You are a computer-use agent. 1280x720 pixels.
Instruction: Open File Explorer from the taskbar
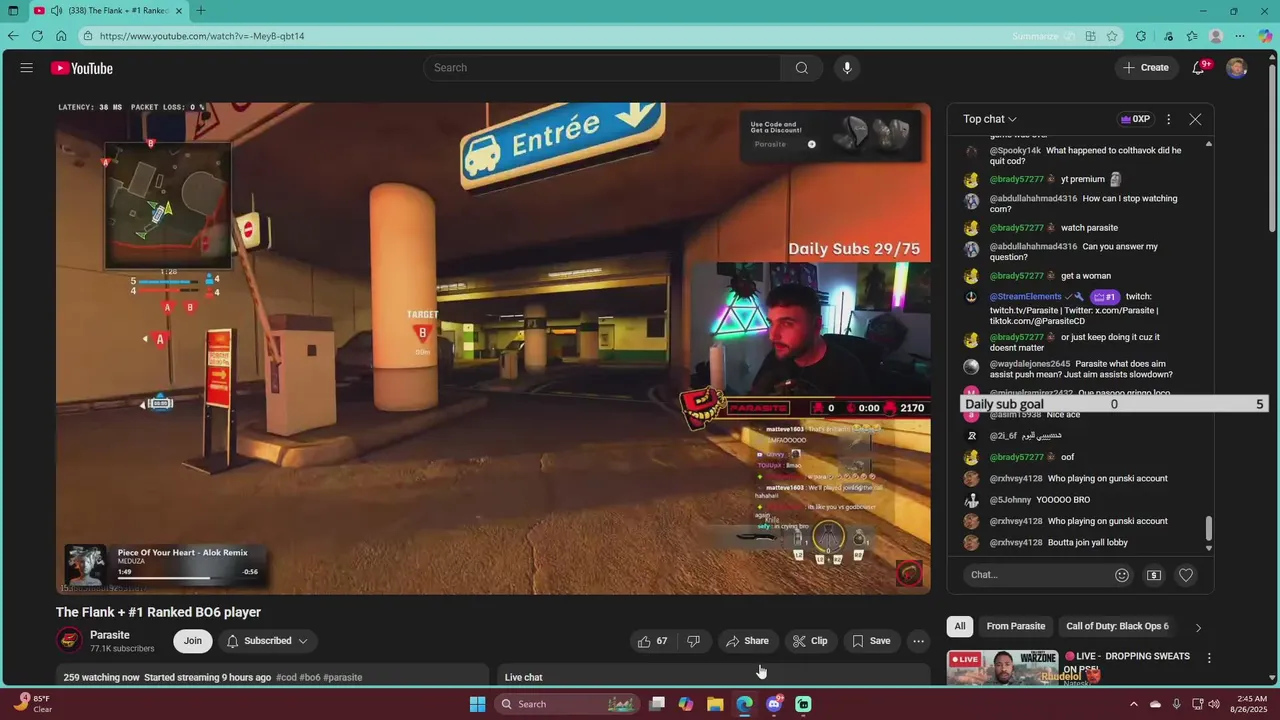click(715, 704)
